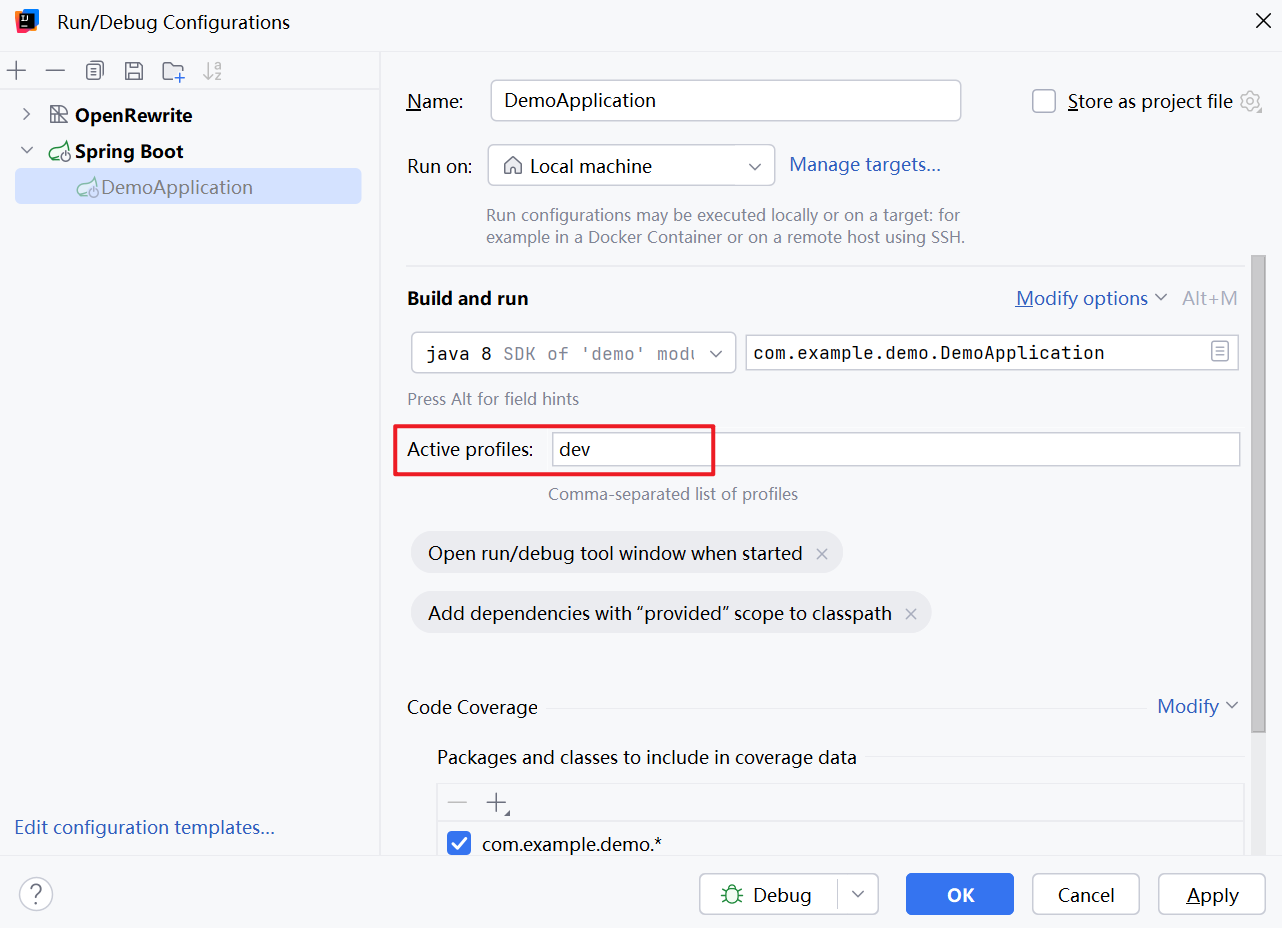The height and width of the screenshot is (928, 1282).
Task: Open the main class field expand icon
Action: (1220, 352)
